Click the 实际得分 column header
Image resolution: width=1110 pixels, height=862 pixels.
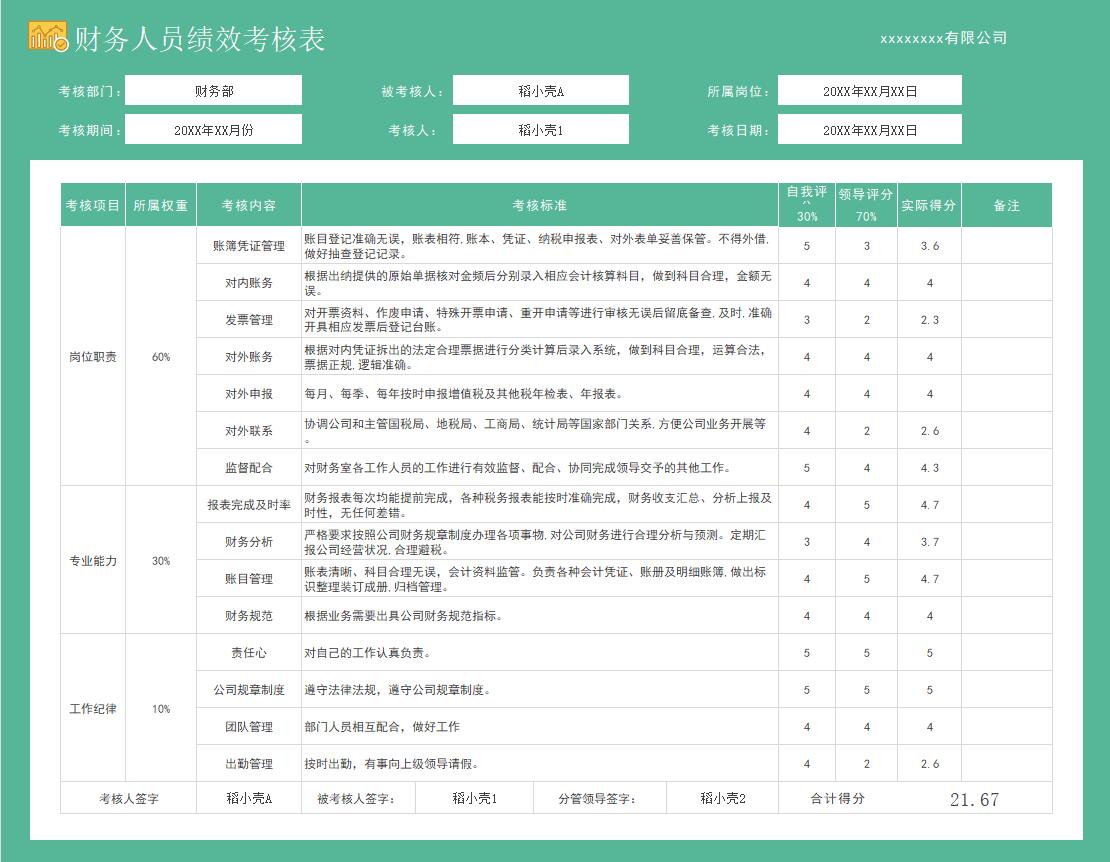click(929, 205)
